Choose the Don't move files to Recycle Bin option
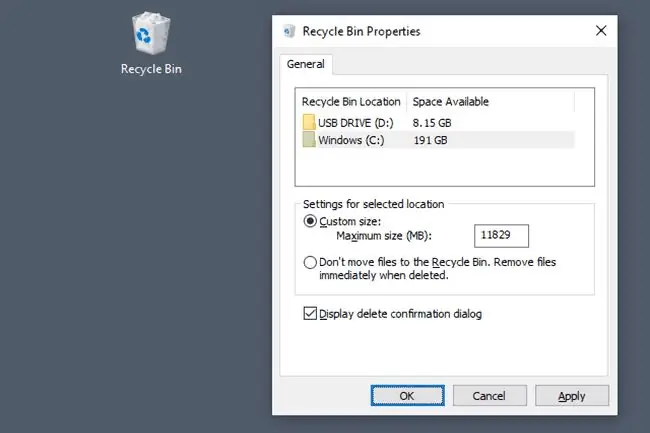This screenshot has width=650, height=433. (x=310, y=262)
